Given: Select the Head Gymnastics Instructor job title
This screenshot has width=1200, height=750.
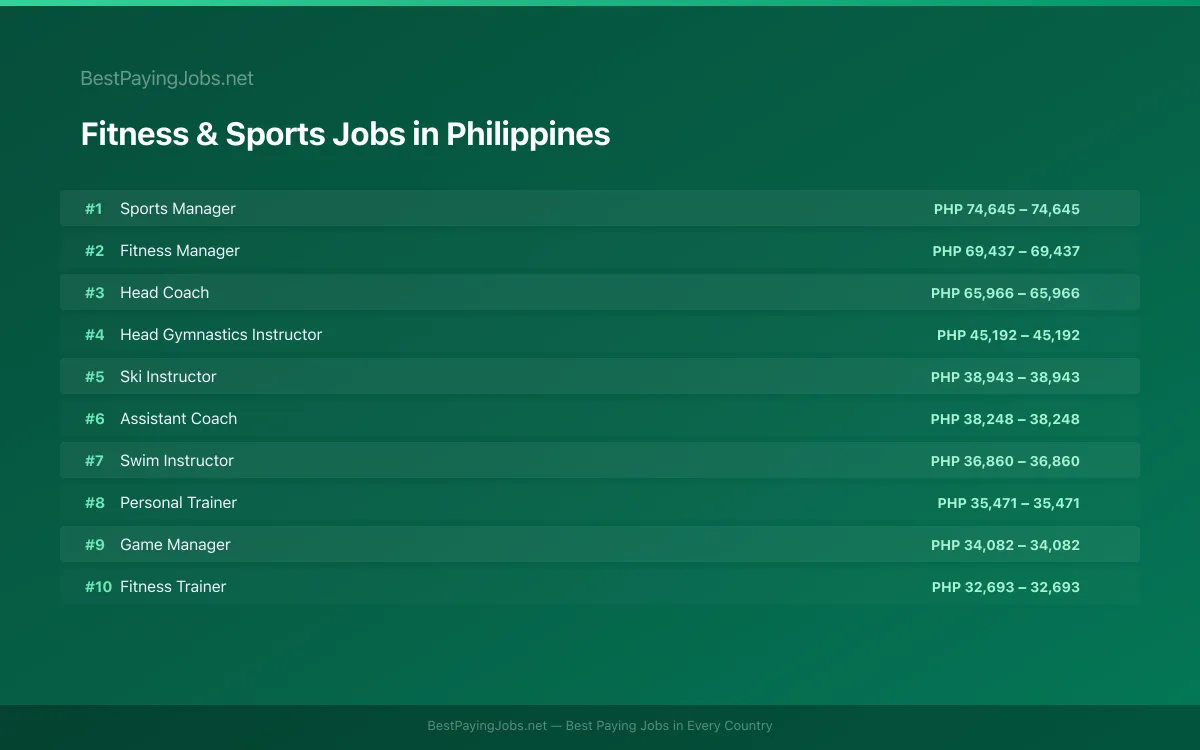Looking at the screenshot, I should tap(221, 335).
